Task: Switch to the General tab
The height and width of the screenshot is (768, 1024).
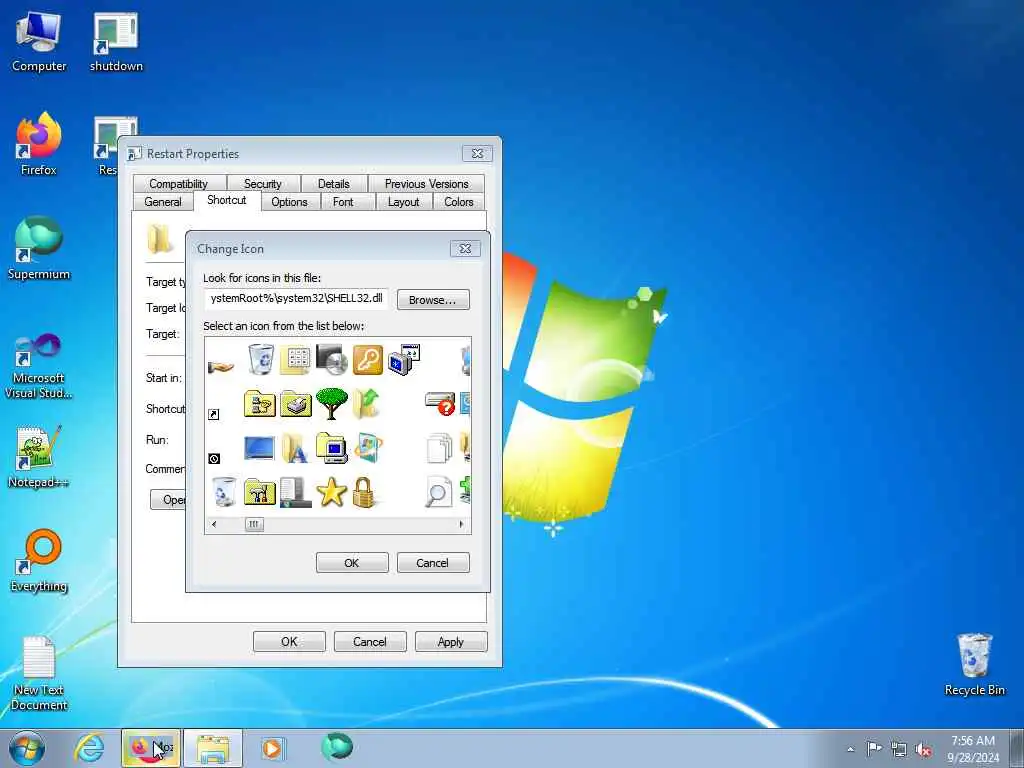Action: click(x=163, y=202)
